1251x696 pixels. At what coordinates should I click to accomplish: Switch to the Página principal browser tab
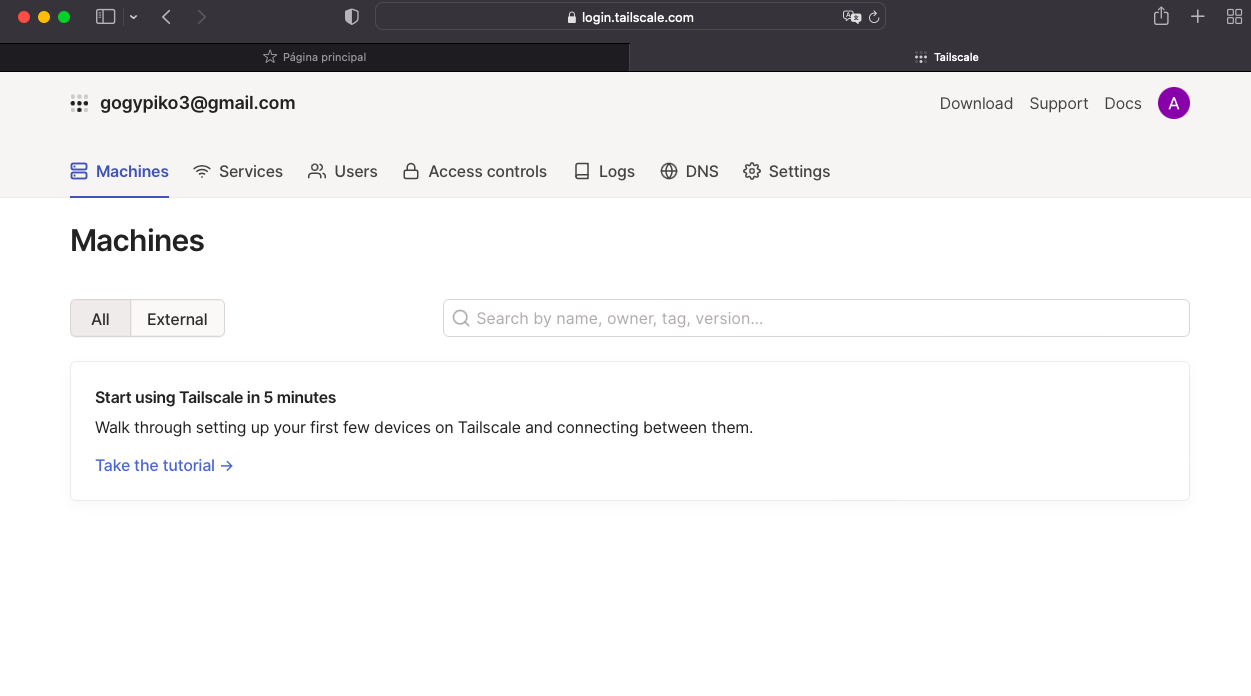click(x=314, y=57)
